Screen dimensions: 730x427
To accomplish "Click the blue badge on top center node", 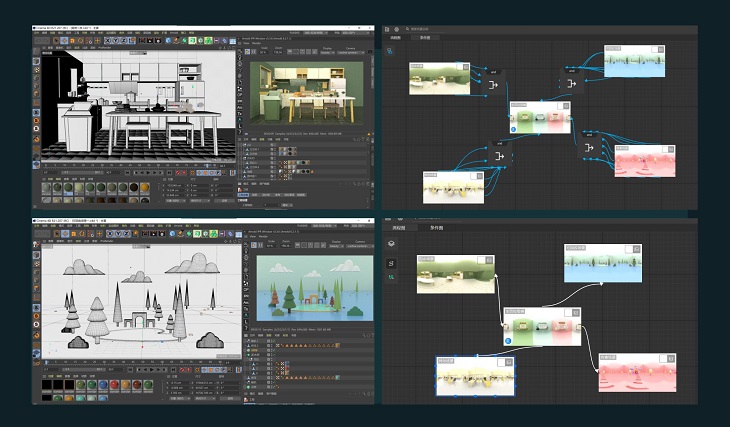I will tap(513, 130).
